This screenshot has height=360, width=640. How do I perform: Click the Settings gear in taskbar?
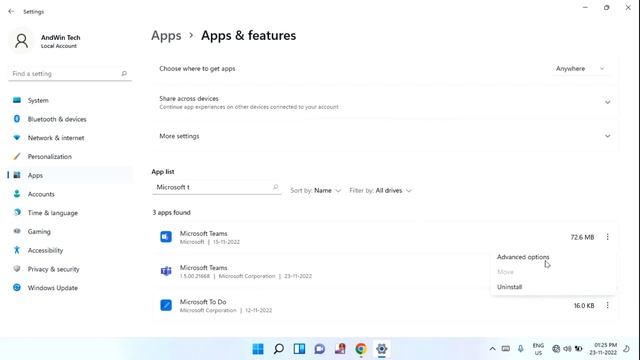[381, 349]
